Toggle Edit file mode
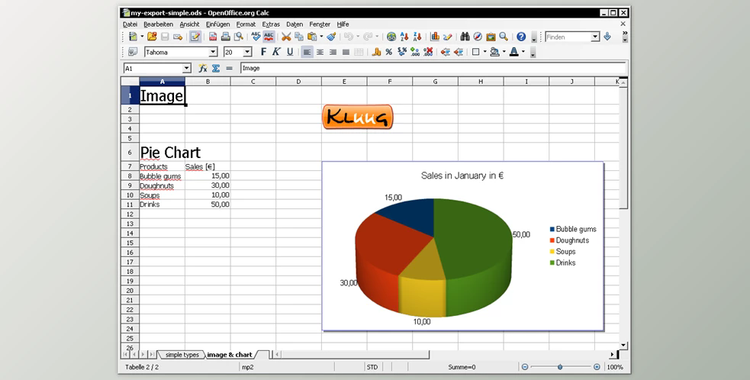Viewport: 750px width, 380px height. pos(195,36)
